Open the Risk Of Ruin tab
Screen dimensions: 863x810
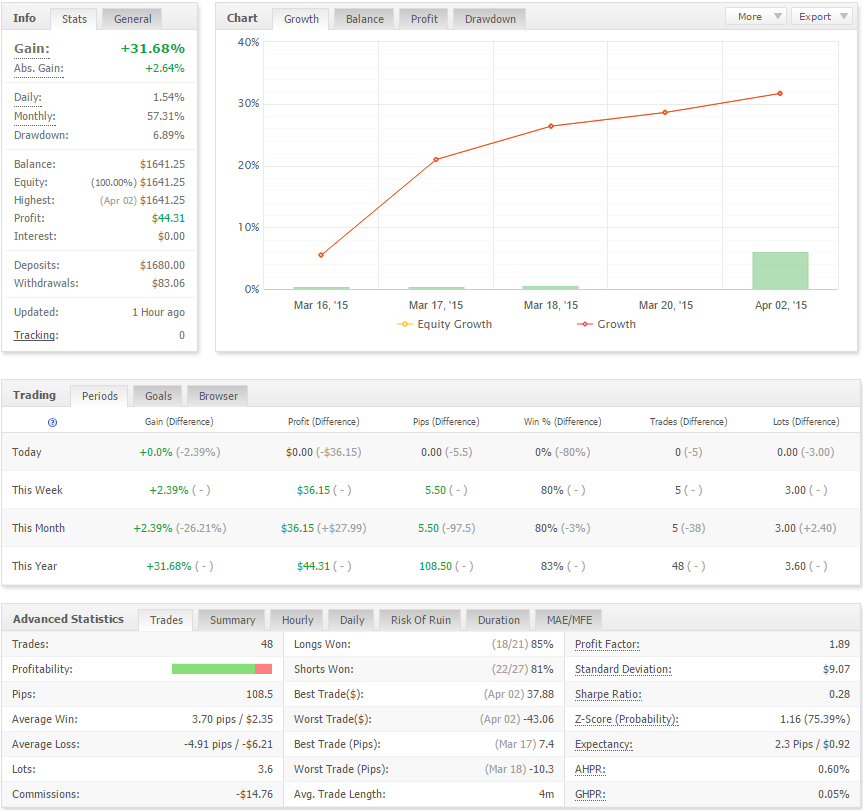[420, 620]
